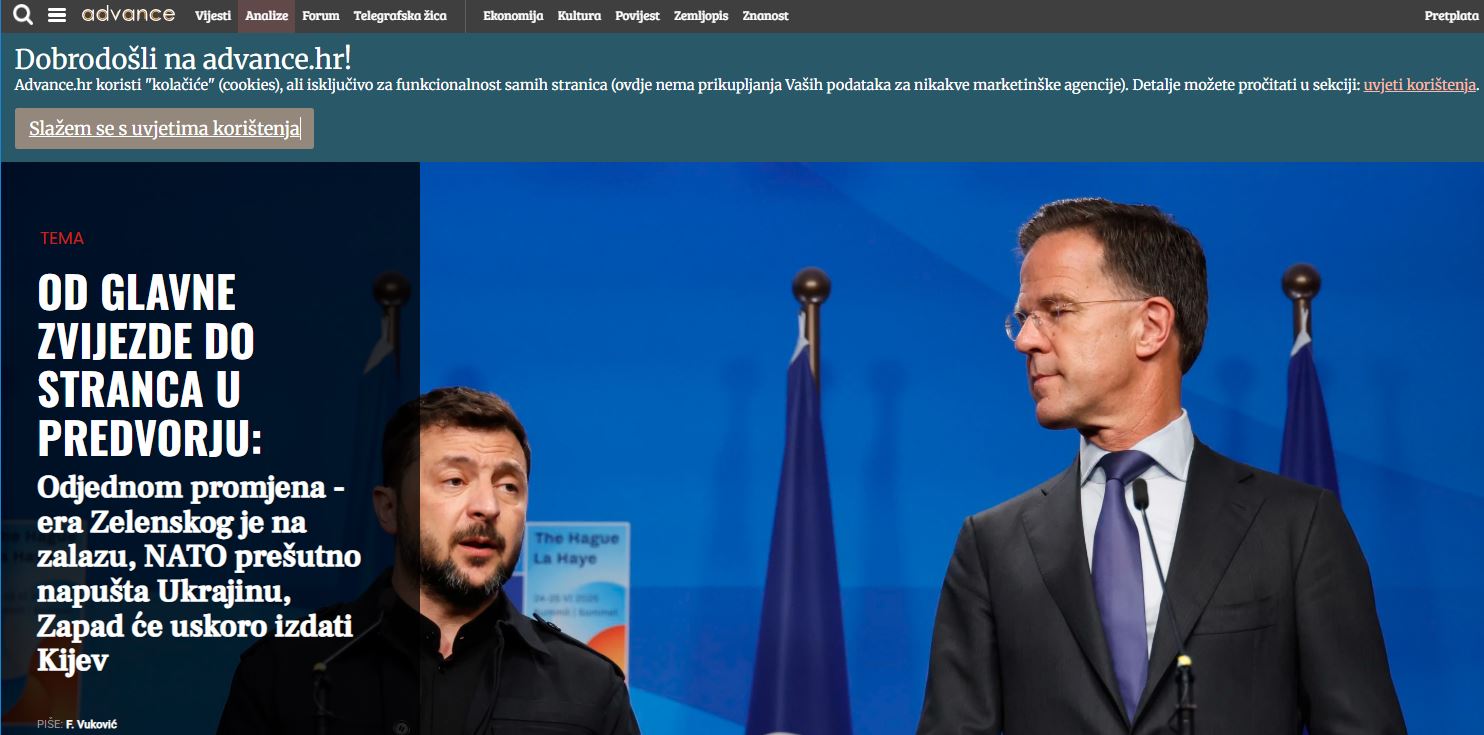This screenshot has height=735, width=1484.
Task: Go to the Forum section
Action: [321, 16]
